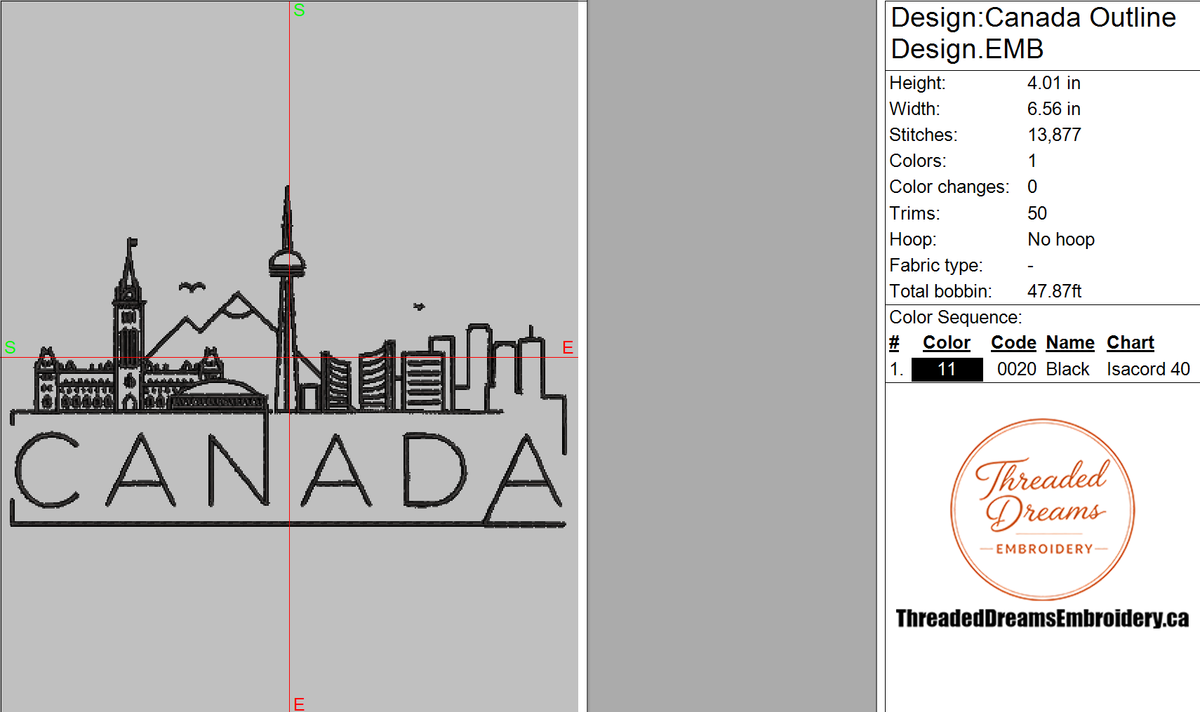Viewport: 1200px width, 712px height.
Task: Click the 'Color changes:' label
Action: [x=950, y=187]
